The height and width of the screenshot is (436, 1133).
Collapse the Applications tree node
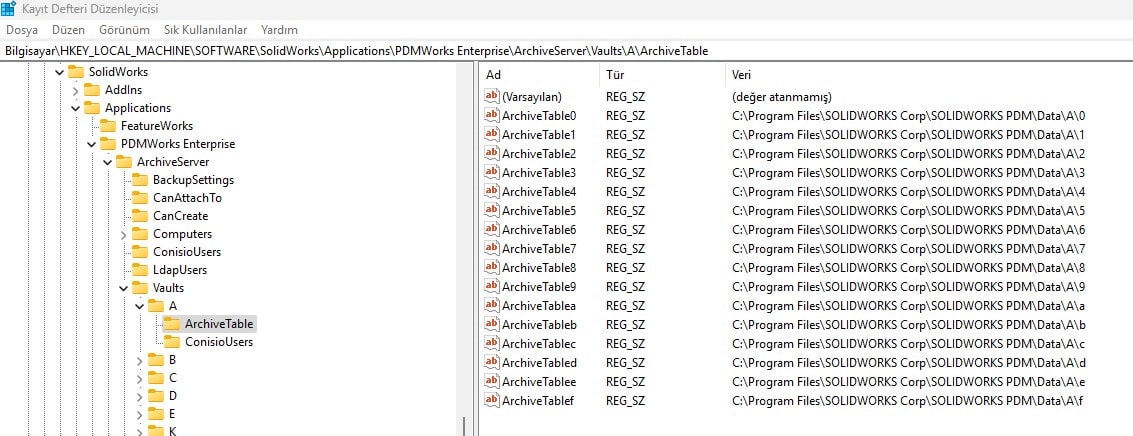coord(76,108)
